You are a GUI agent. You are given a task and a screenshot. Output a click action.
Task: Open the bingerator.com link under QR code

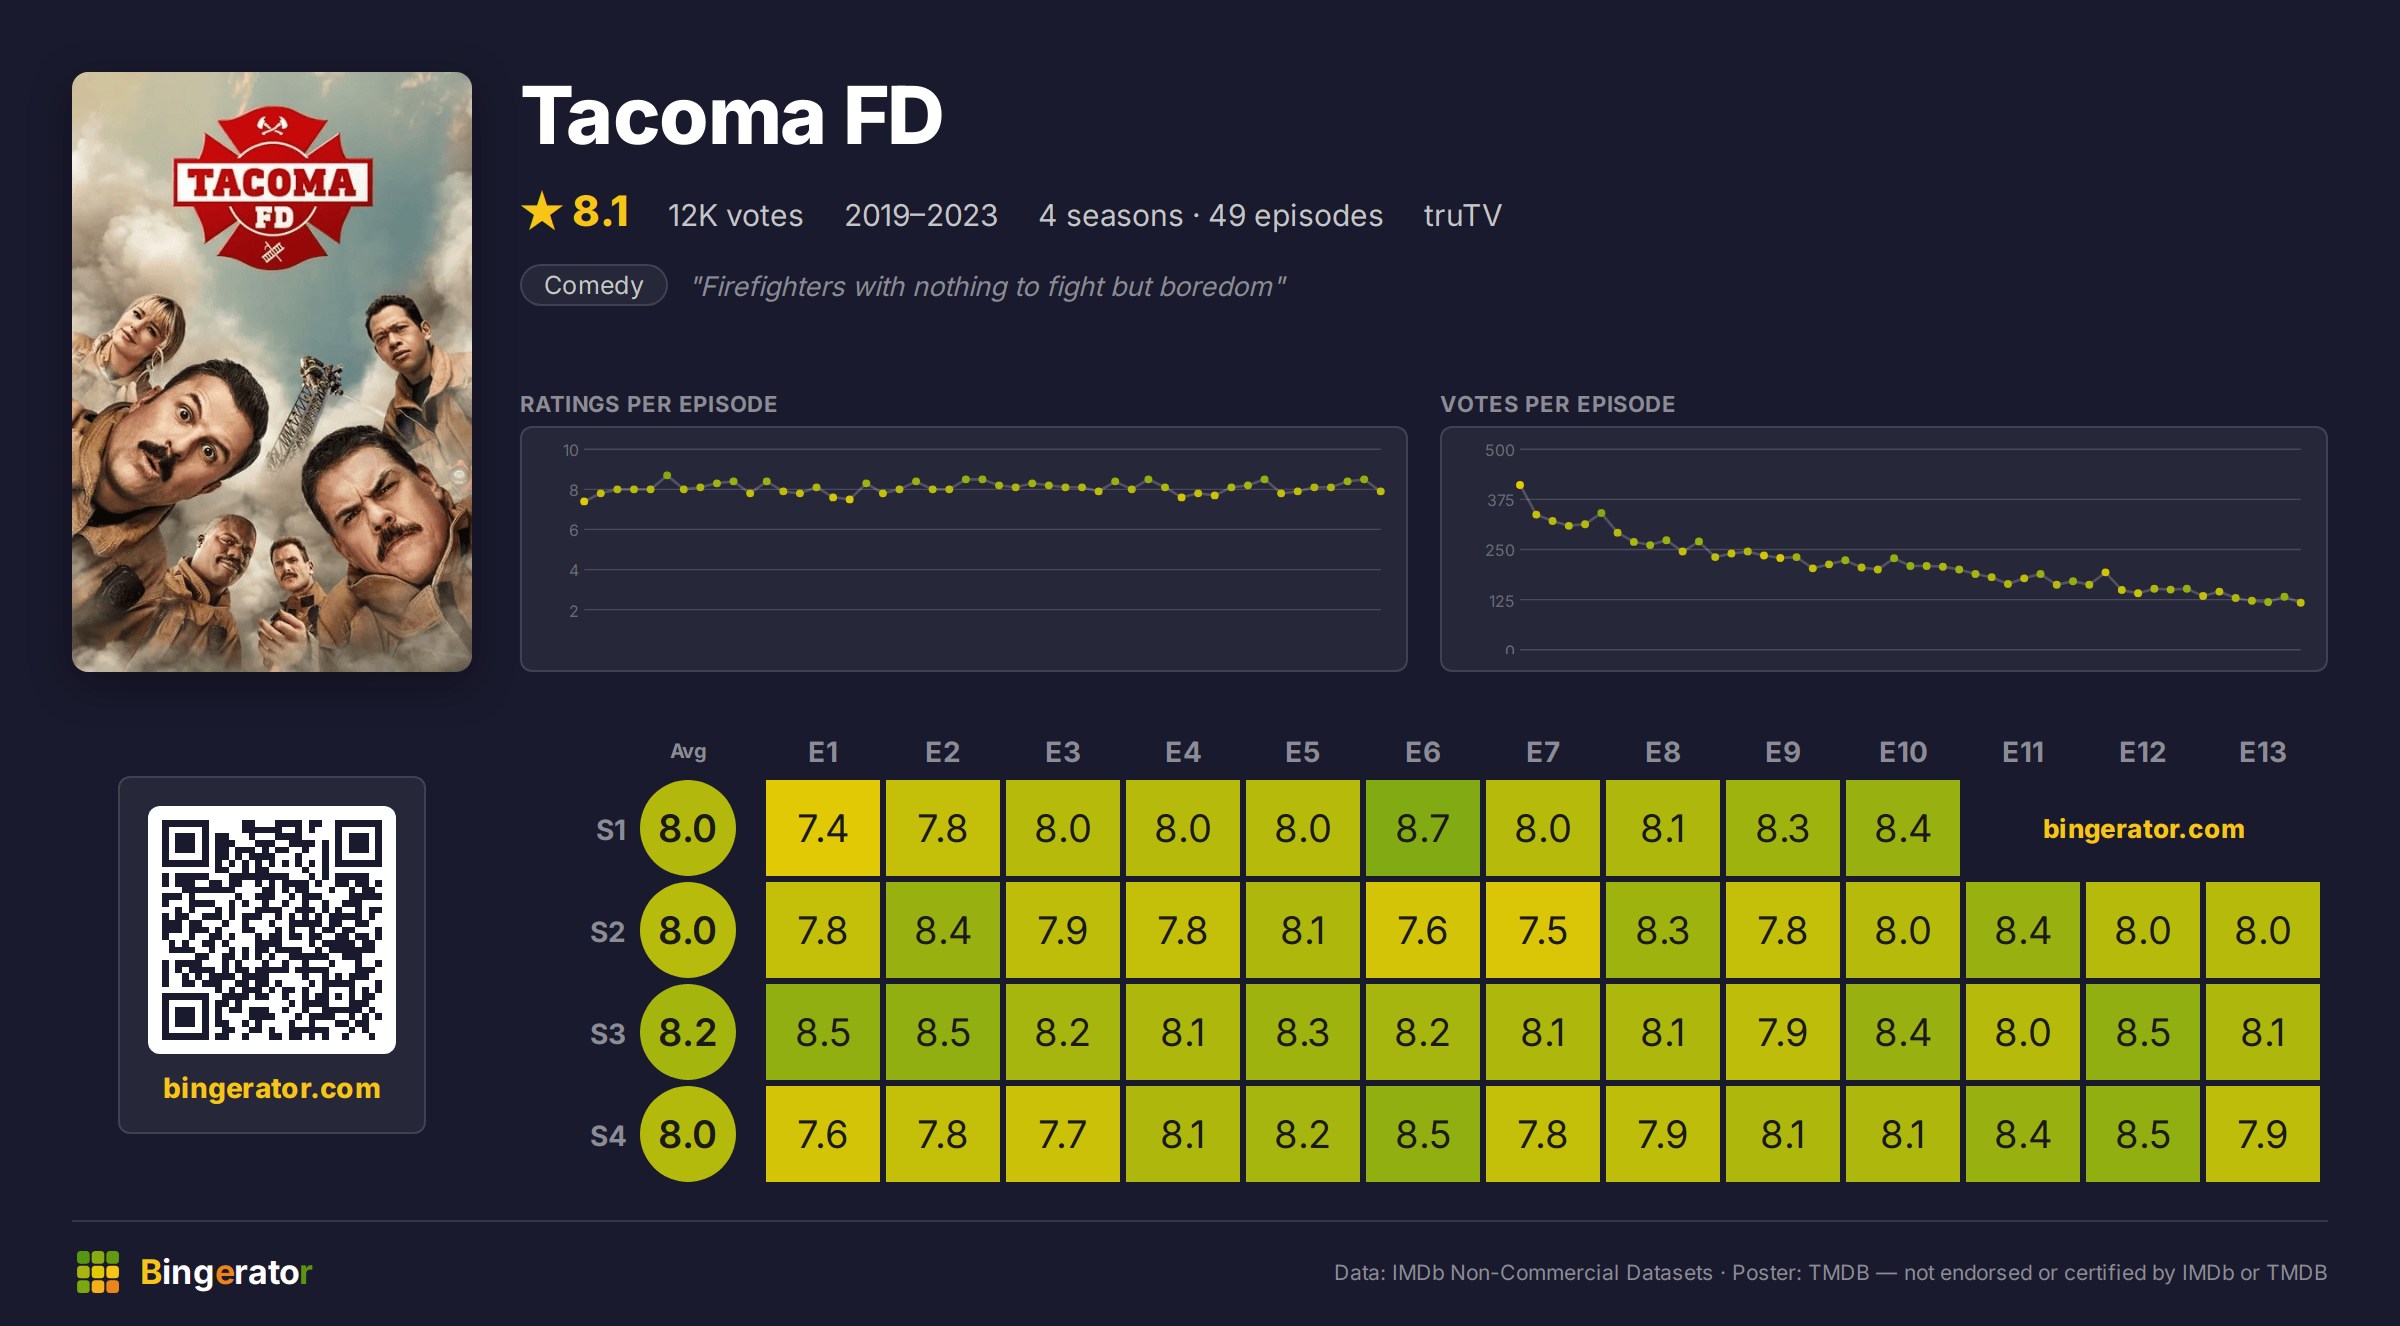tap(272, 1088)
